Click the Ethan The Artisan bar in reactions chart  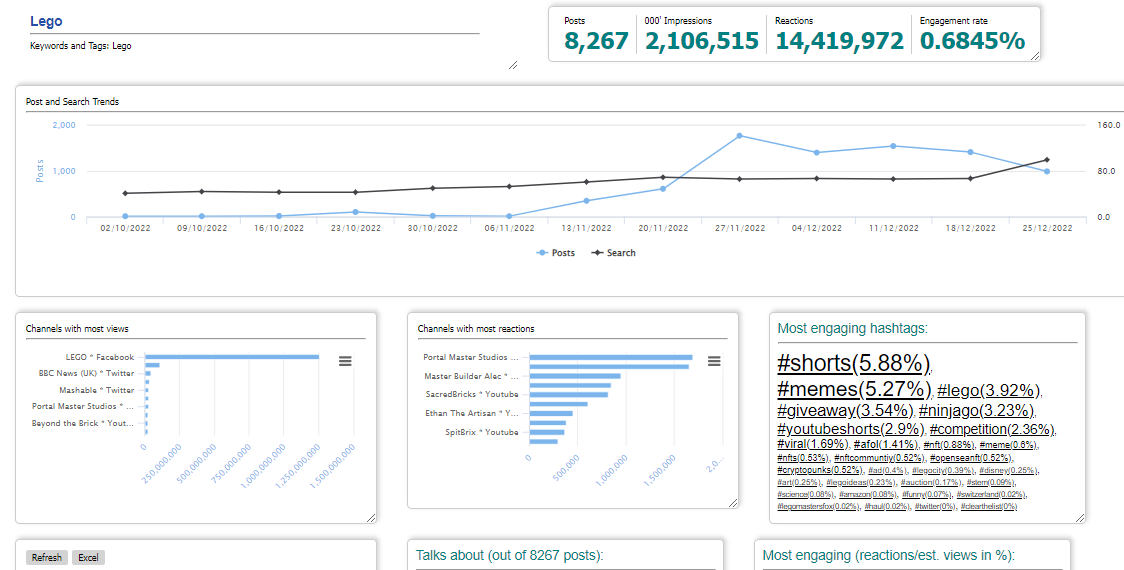pyautogui.click(x=551, y=414)
